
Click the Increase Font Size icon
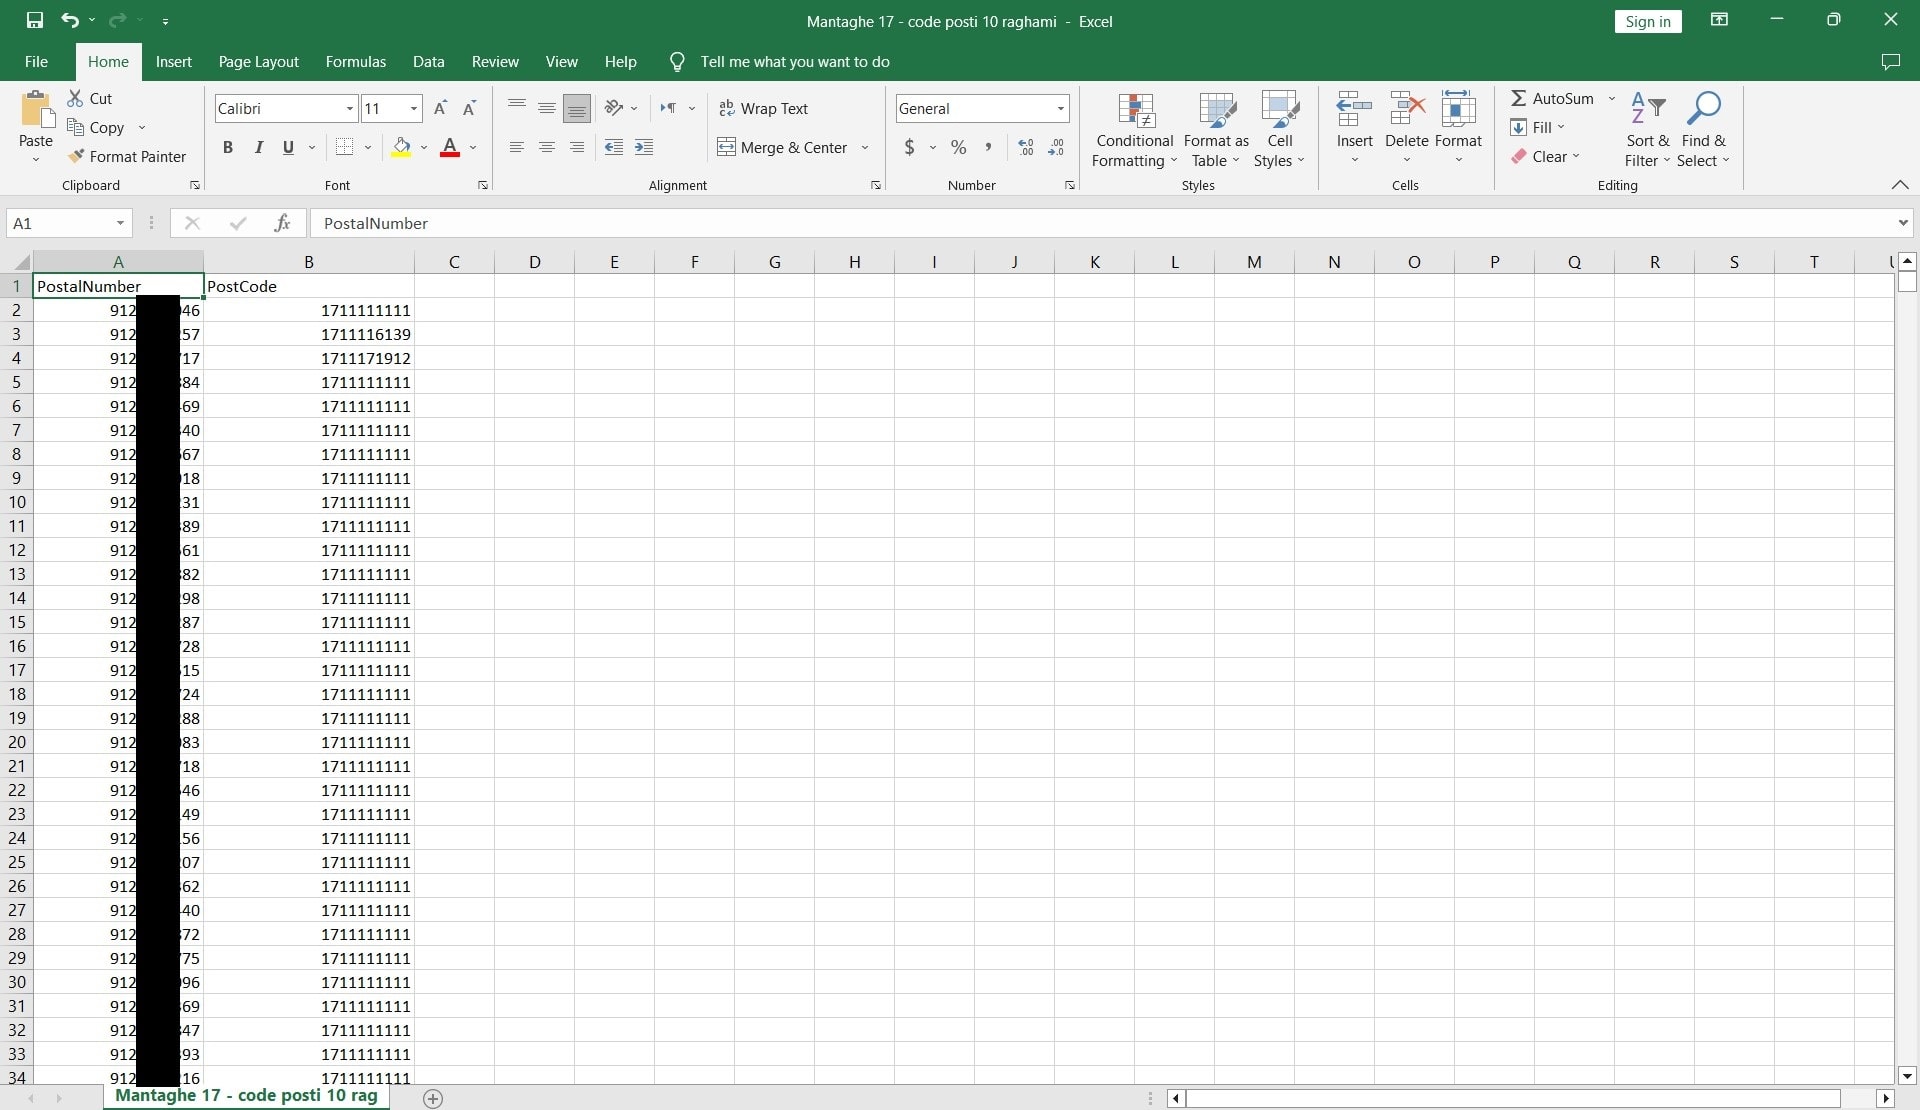[440, 108]
